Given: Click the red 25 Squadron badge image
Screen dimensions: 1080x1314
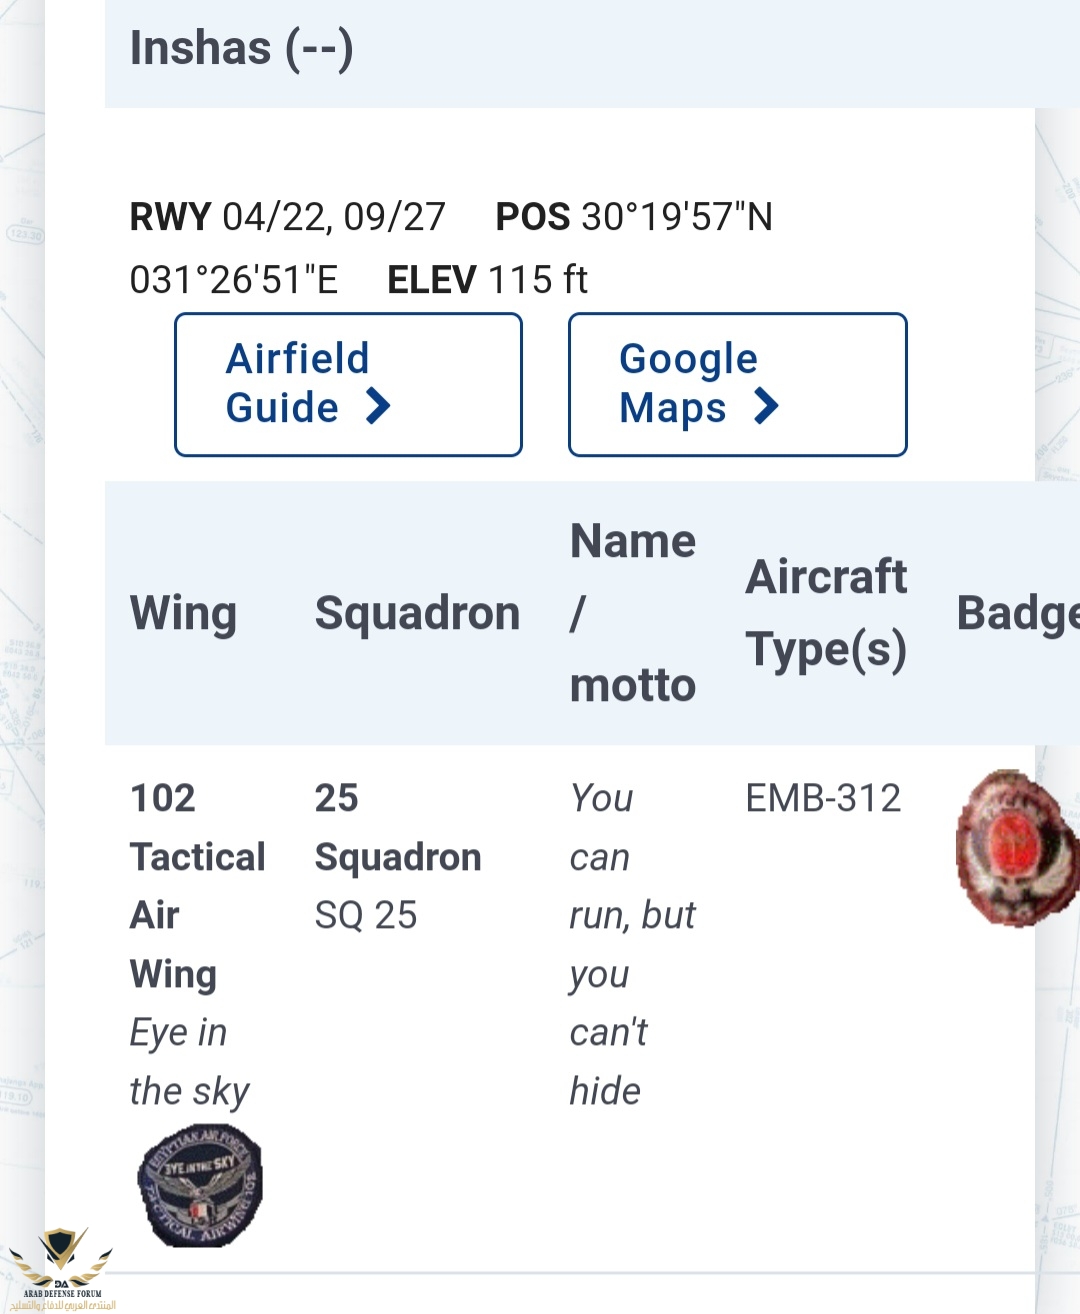Looking at the screenshot, I should point(1016,848).
